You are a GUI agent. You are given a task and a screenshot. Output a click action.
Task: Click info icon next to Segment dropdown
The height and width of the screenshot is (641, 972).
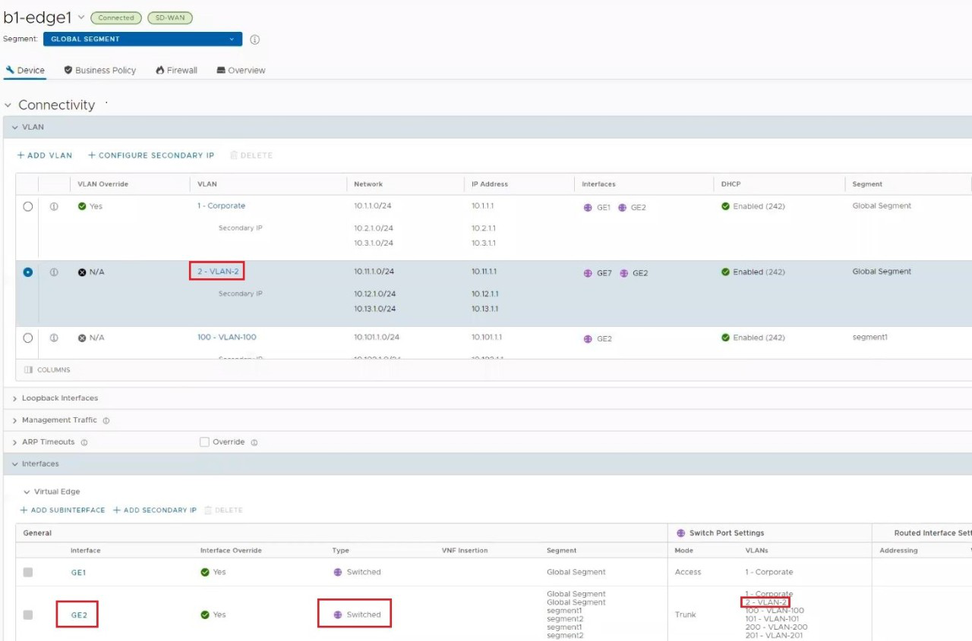[255, 40]
